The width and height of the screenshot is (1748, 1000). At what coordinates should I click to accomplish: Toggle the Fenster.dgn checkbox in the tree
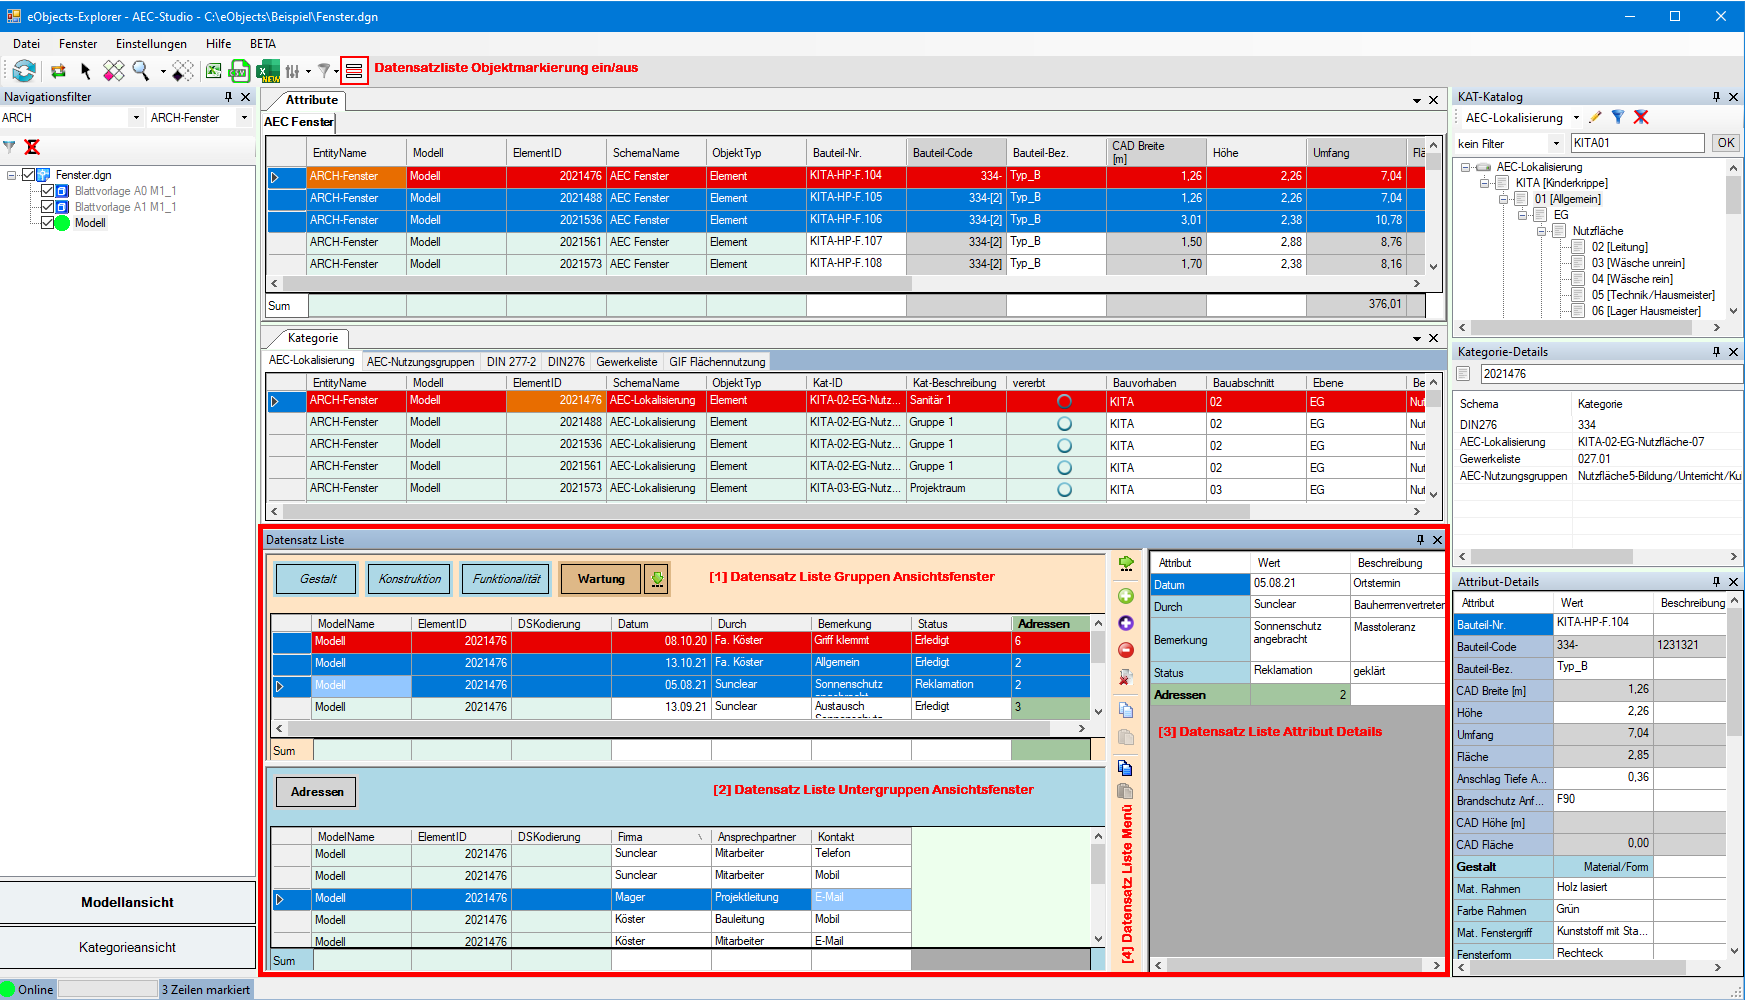[x=28, y=175]
